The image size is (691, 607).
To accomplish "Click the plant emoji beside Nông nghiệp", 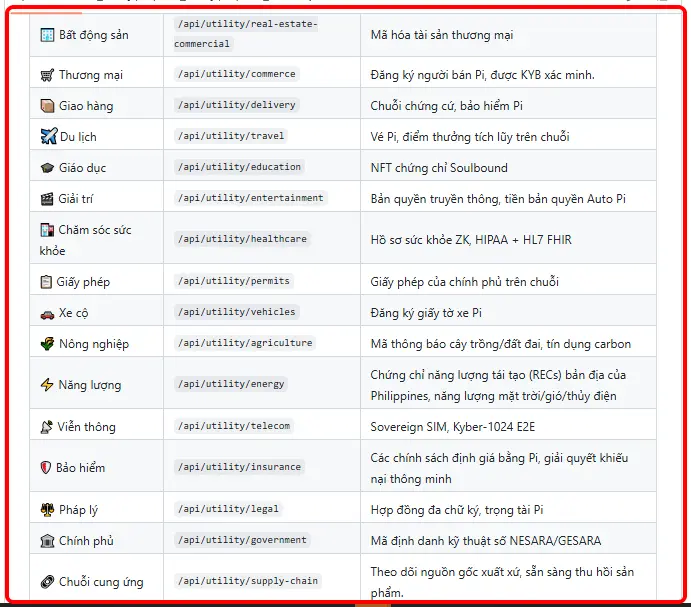I will click(x=47, y=343).
